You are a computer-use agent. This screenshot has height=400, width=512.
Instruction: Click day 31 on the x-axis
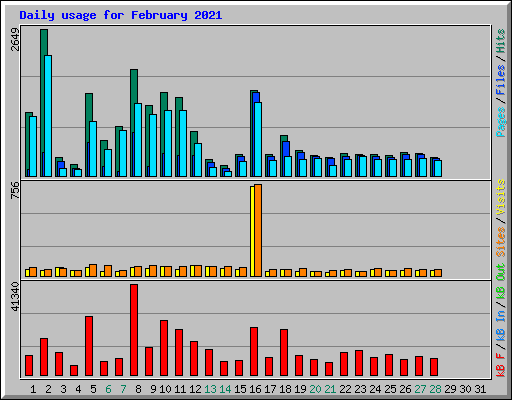point(480,389)
